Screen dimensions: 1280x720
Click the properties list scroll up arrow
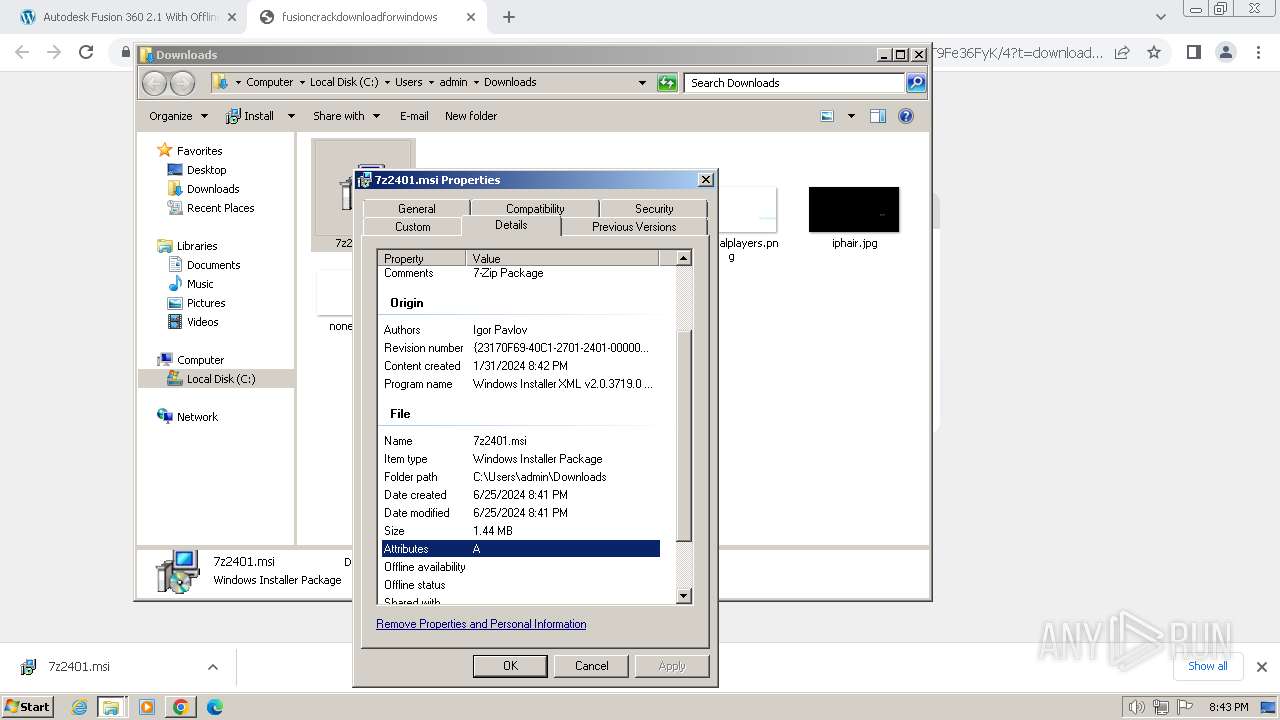coord(684,258)
